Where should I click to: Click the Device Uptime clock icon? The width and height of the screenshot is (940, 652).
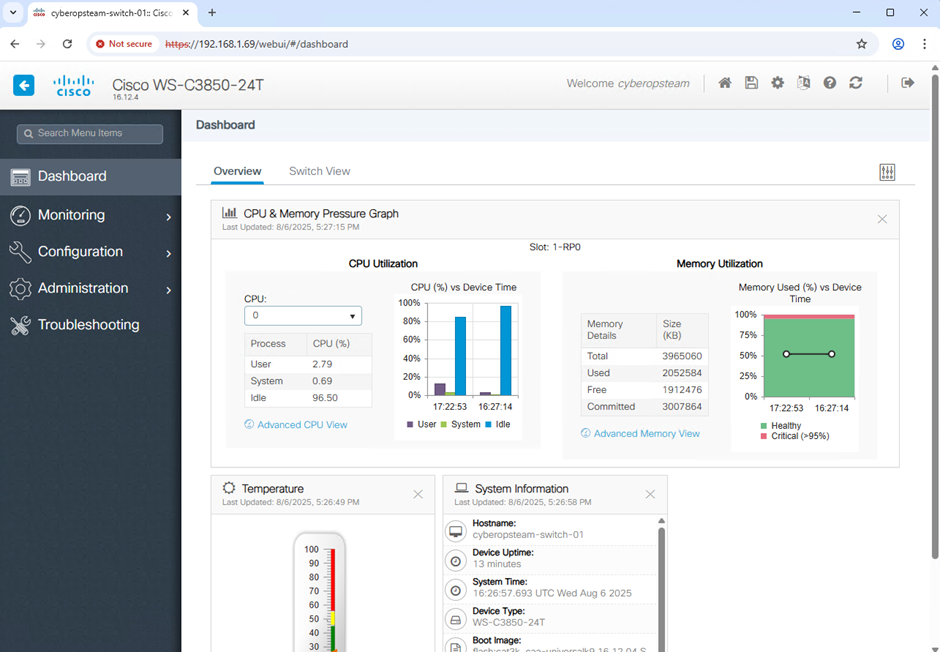point(456,561)
